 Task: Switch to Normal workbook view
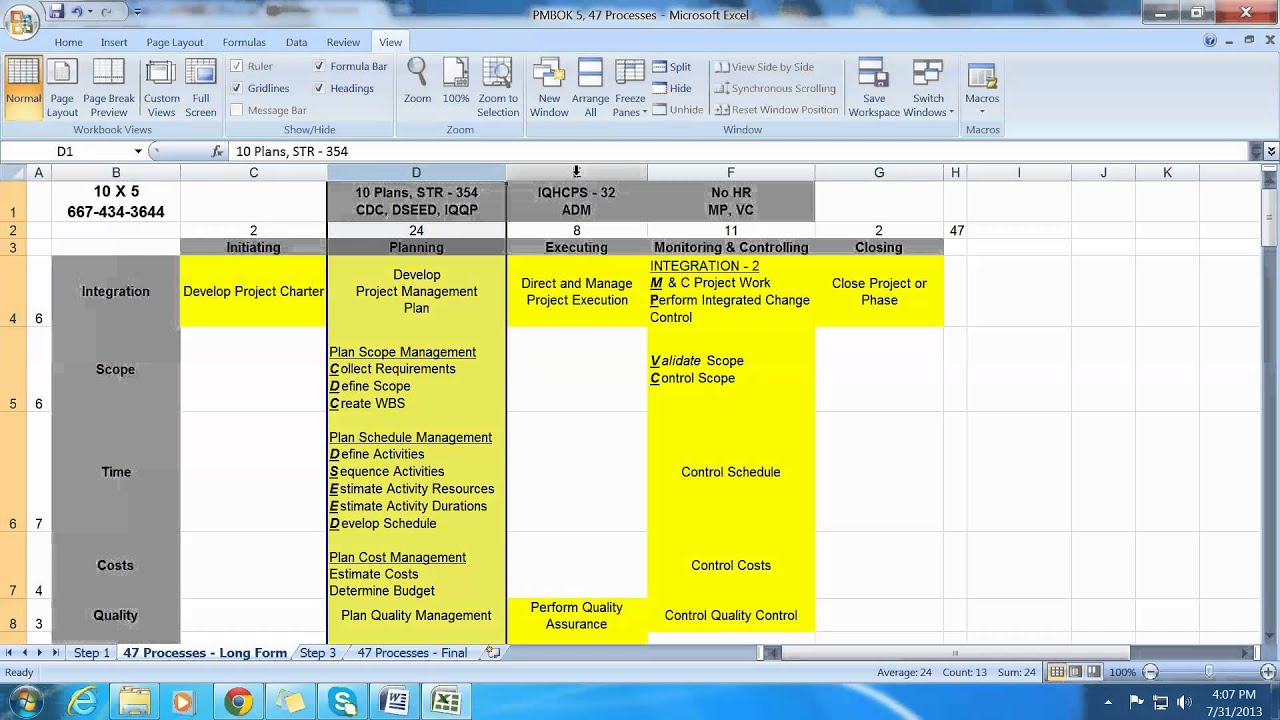[x=23, y=87]
